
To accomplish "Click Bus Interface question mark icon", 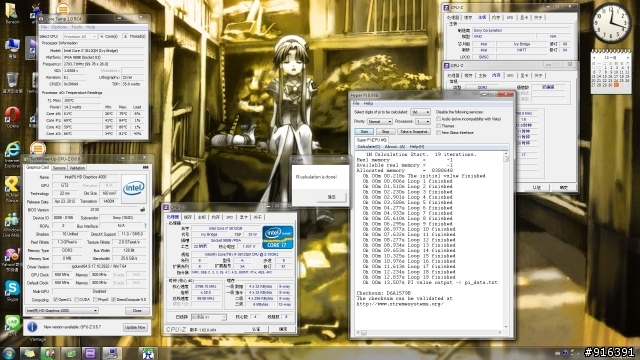I will tap(145, 226).
